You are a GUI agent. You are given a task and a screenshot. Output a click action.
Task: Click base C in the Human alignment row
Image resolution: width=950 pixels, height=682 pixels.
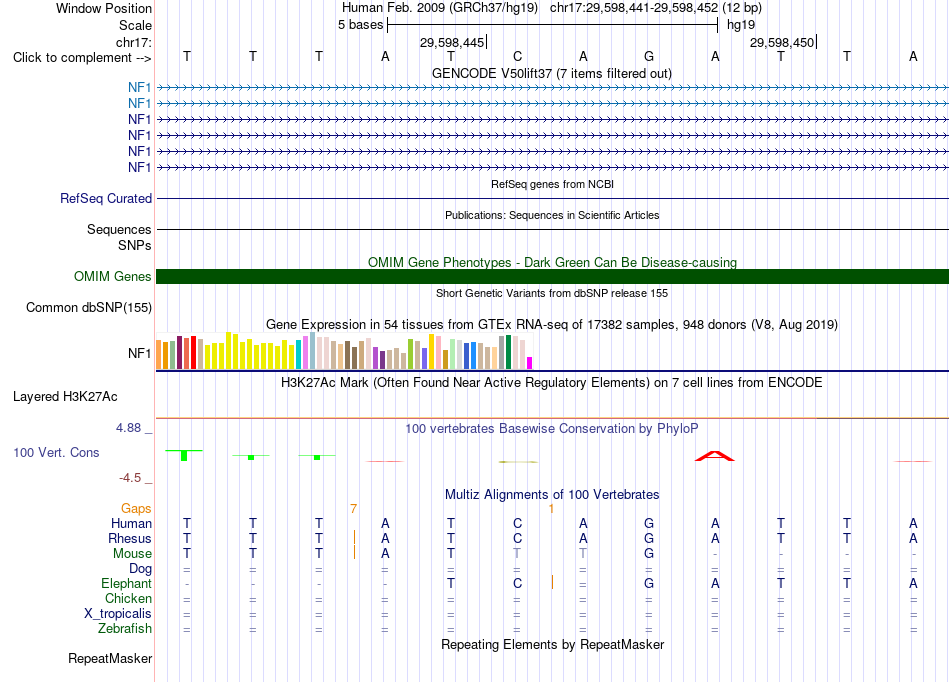(x=517, y=523)
